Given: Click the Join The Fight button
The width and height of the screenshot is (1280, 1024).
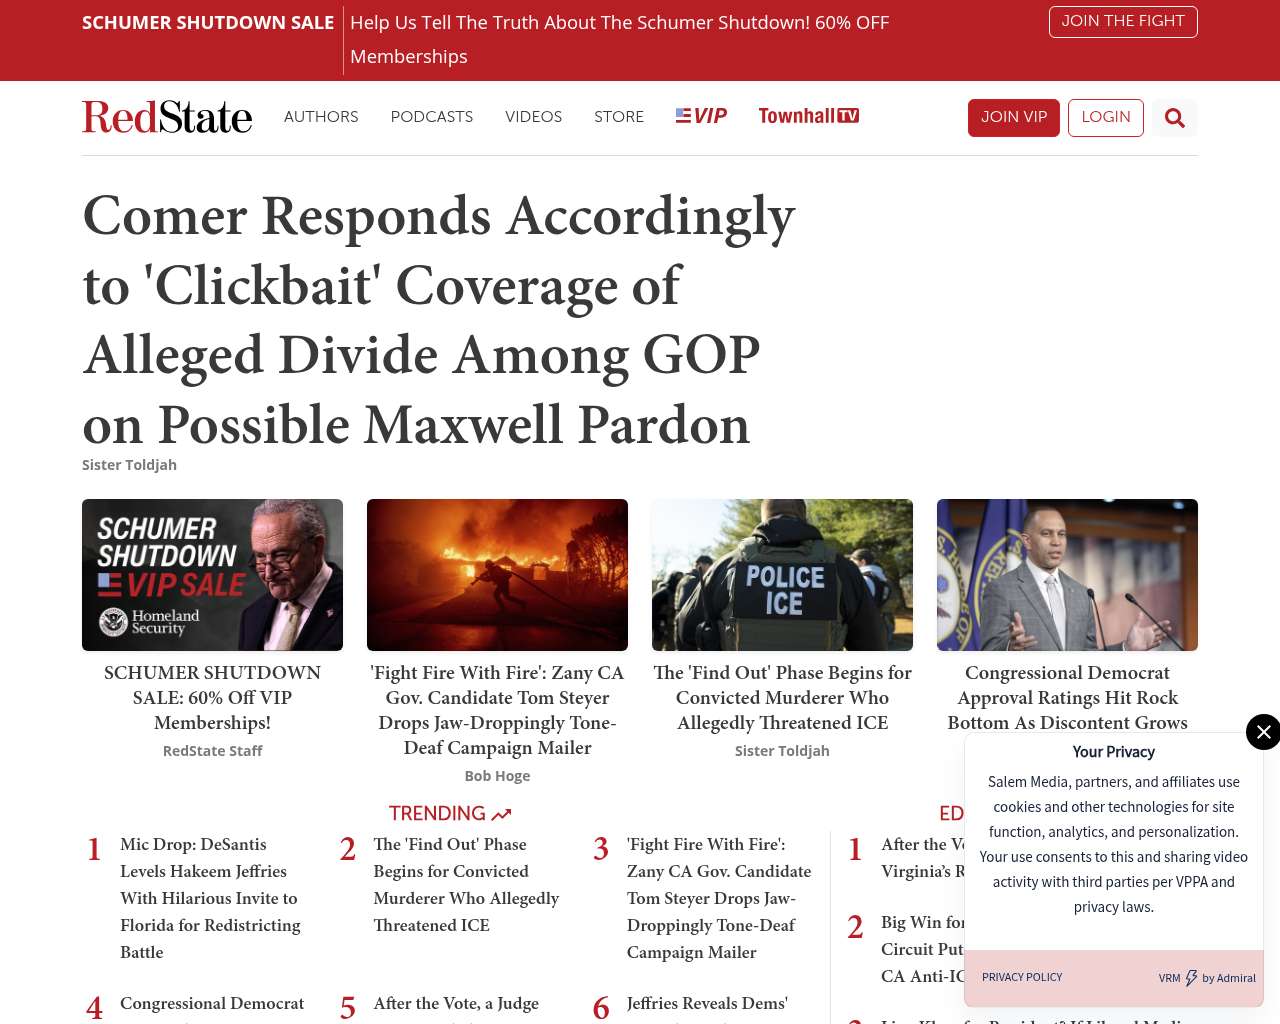Looking at the screenshot, I should pyautogui.click(x=1123, y=22).
